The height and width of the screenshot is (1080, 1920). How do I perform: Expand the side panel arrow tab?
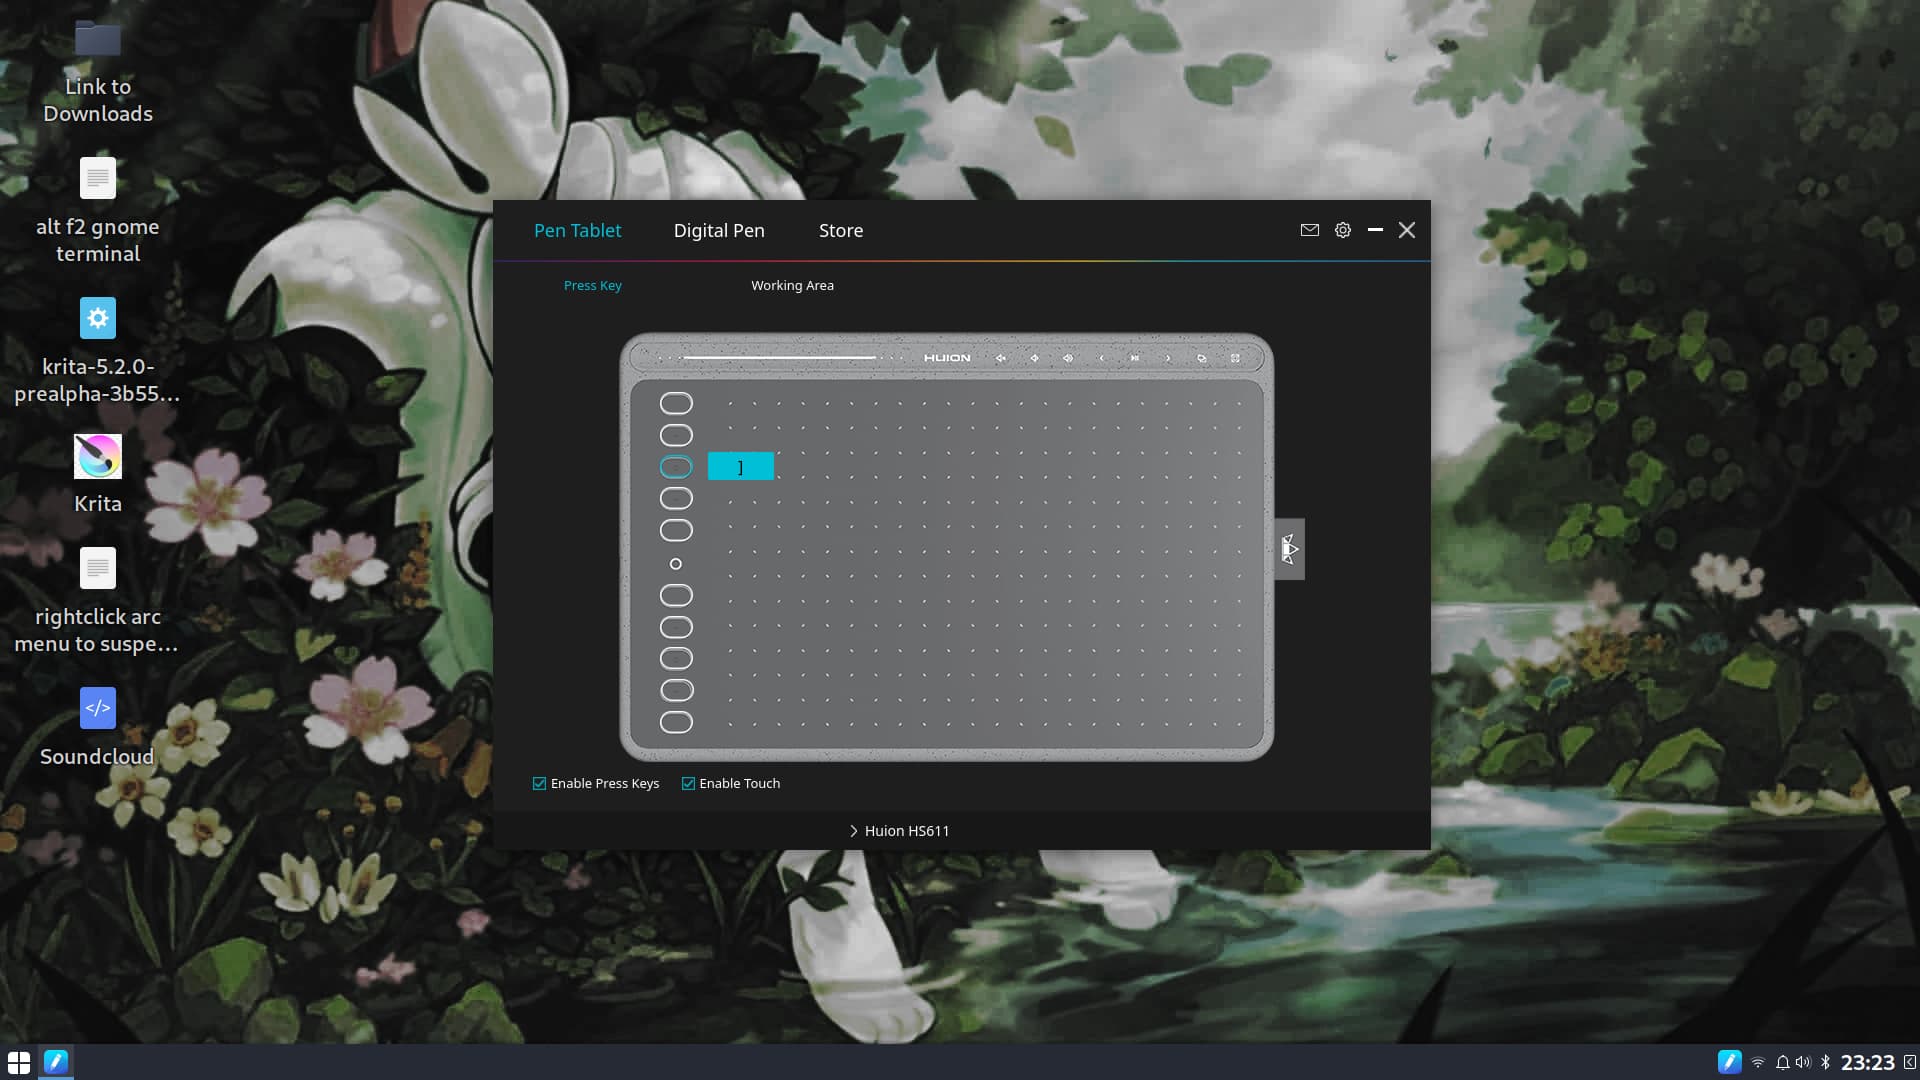click(1289, 549)
